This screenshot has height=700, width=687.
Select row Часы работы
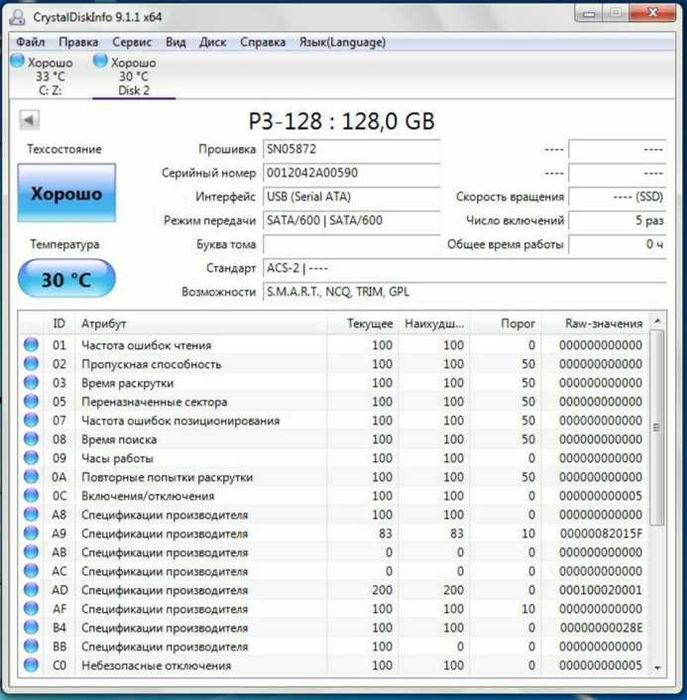point(334,458)
